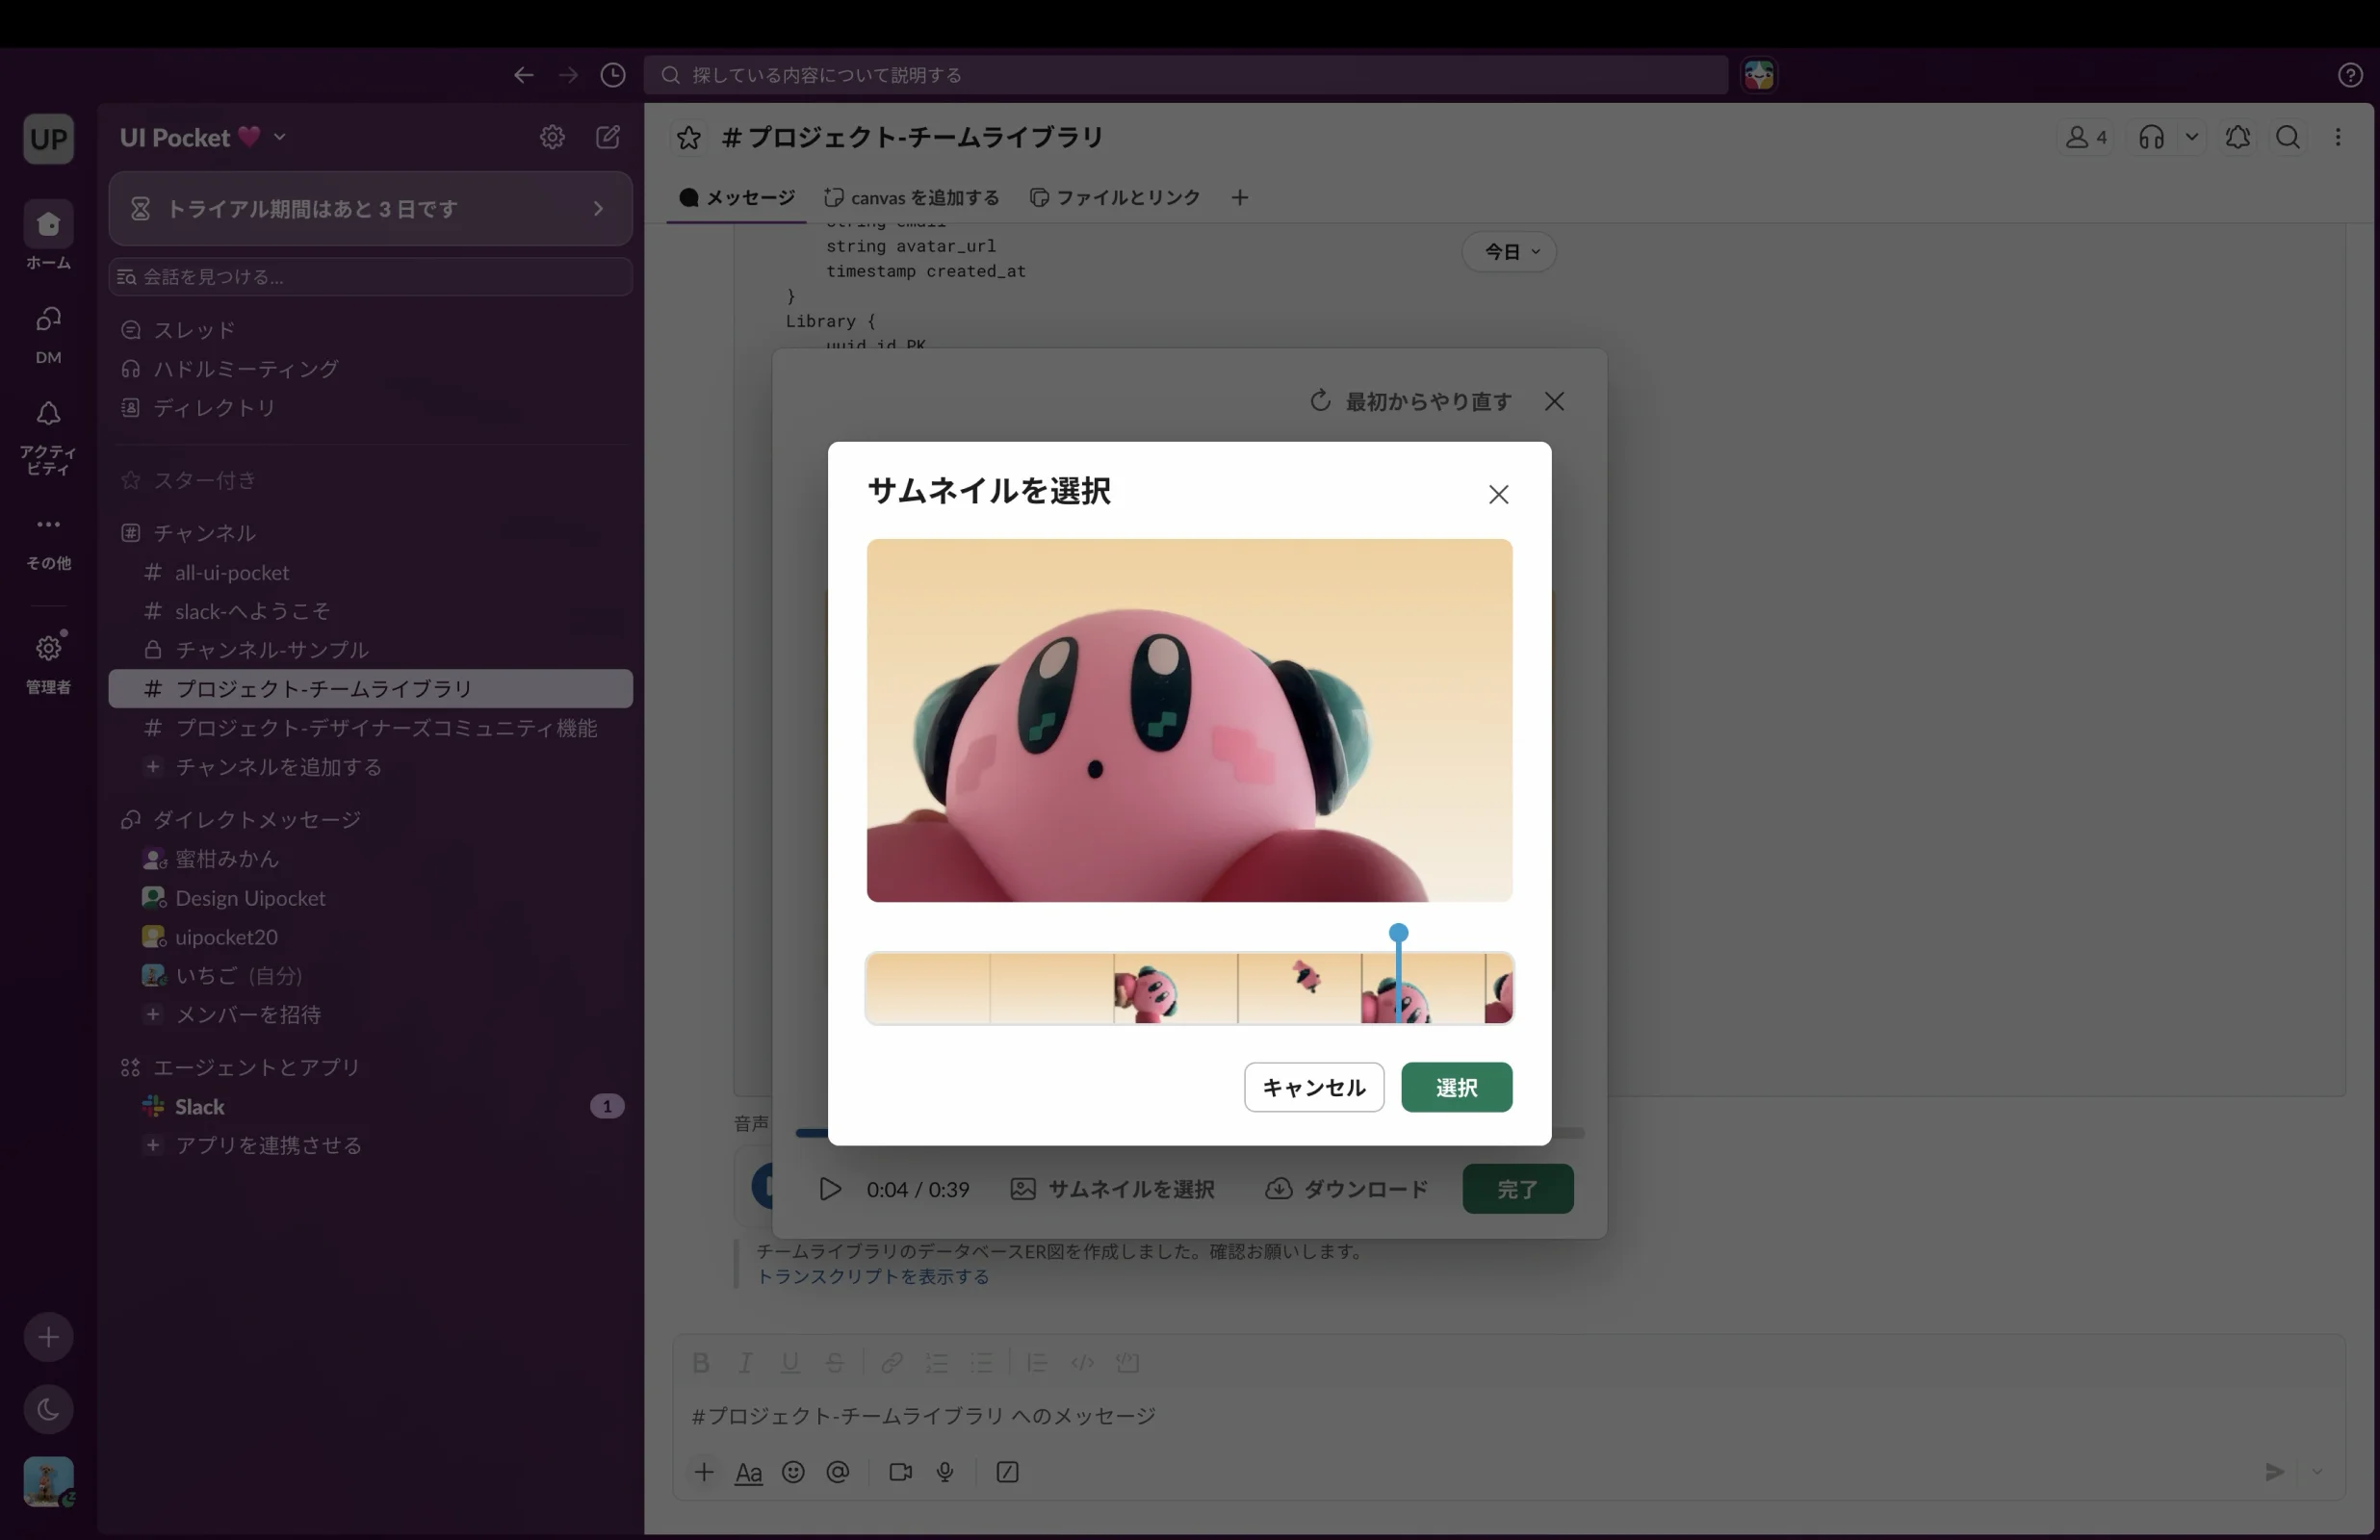Go back in history
Screen dimensions: 2380x1540
click(523, 75)
